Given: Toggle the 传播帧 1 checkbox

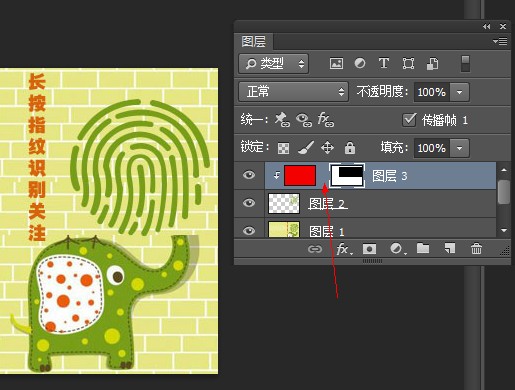Looking at the screenshot, I should coord(409,120).
